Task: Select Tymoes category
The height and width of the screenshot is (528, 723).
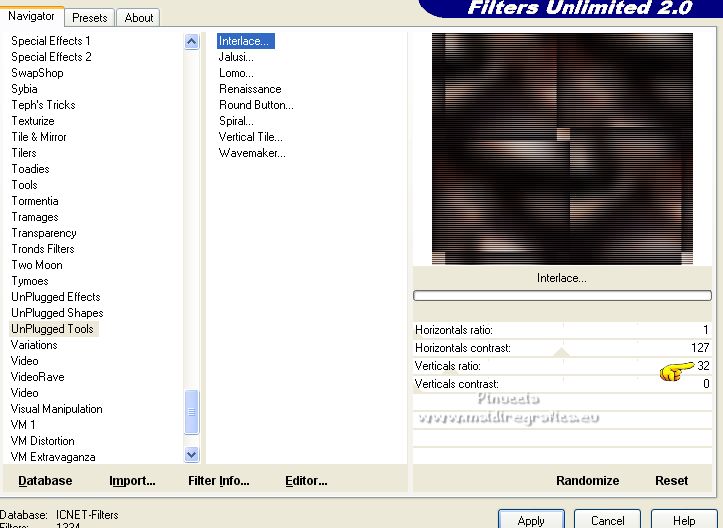Action: point(30,281)
